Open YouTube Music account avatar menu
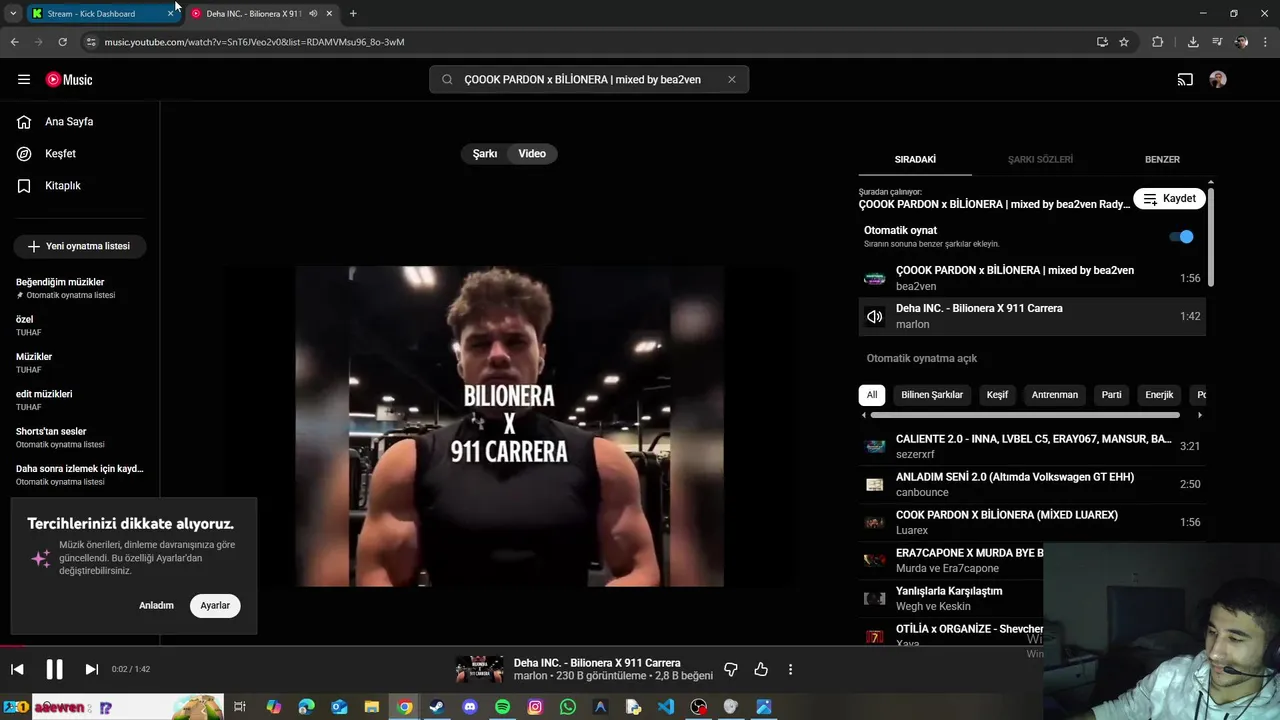 click(x=1218, y=80)
